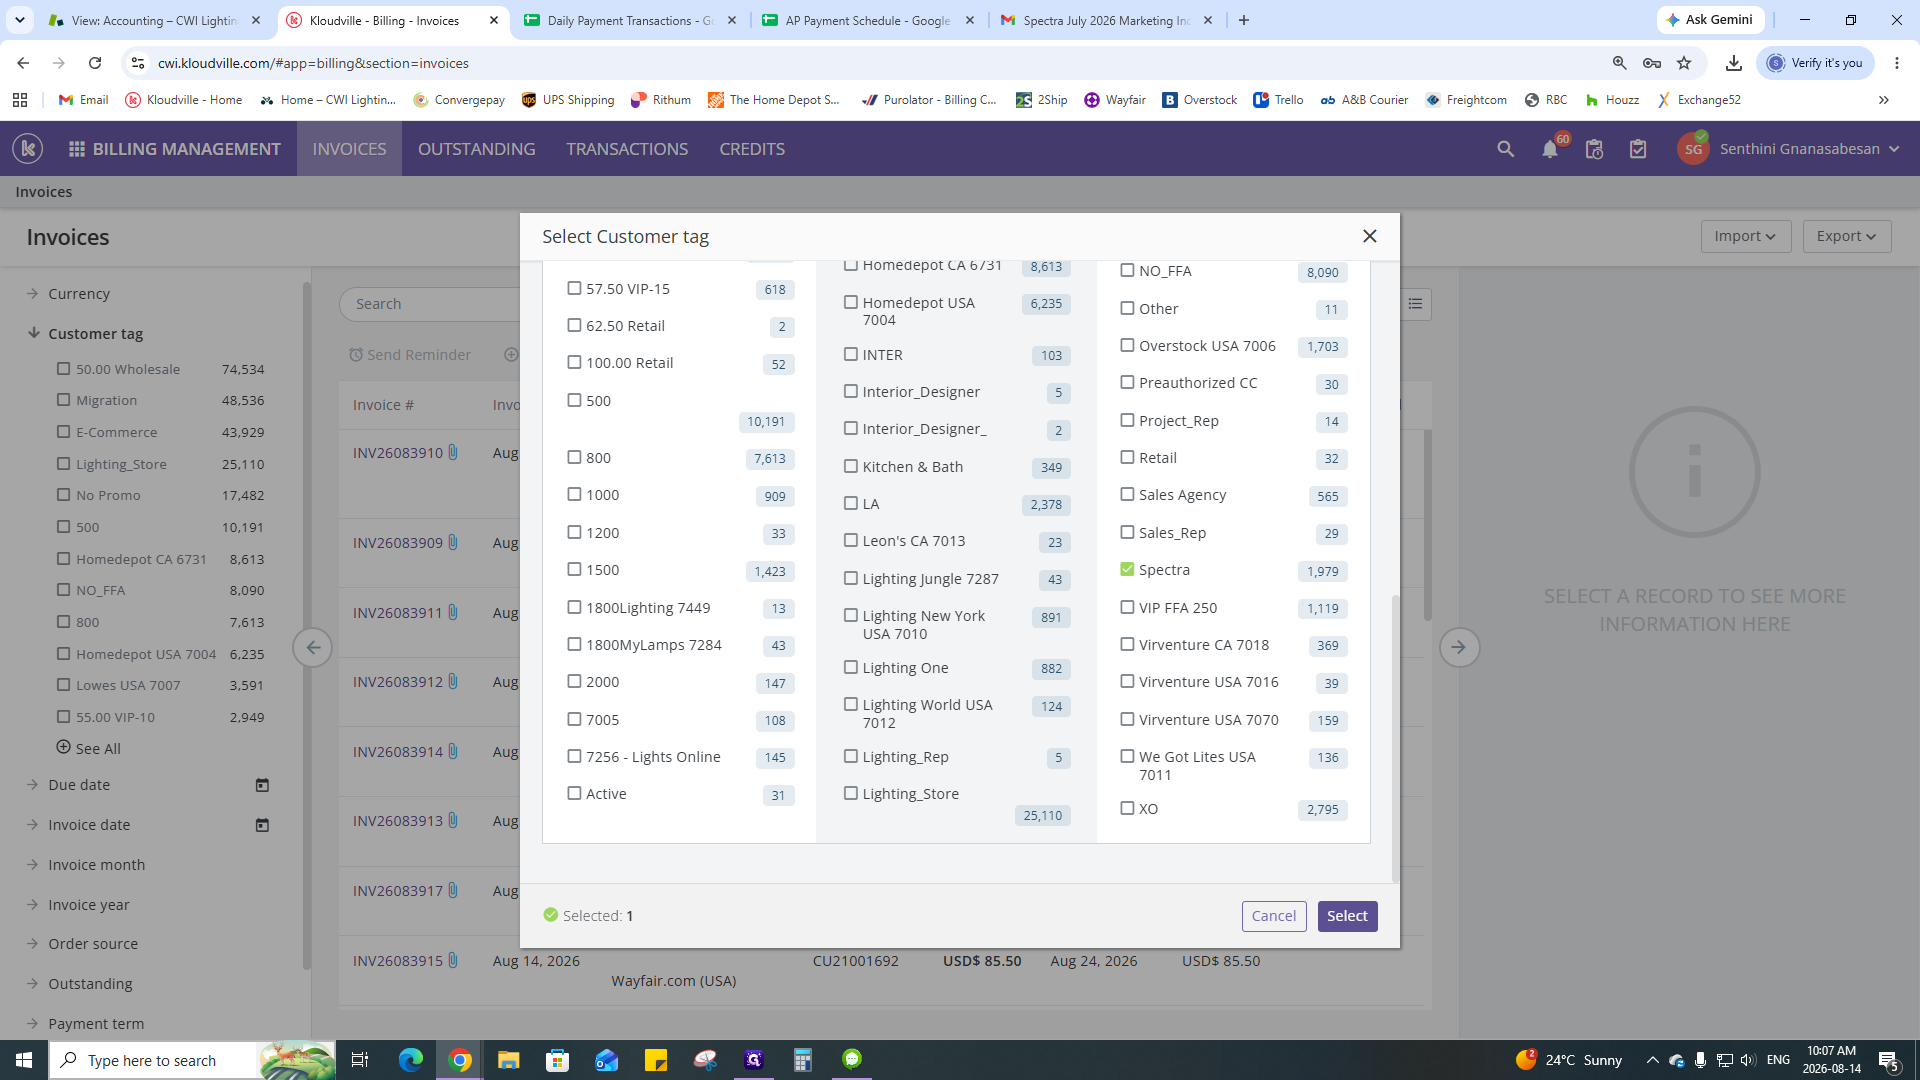Uncheck the Spectra tag checkbox
This screenshot has height=1080, width=1920.
1127,569
